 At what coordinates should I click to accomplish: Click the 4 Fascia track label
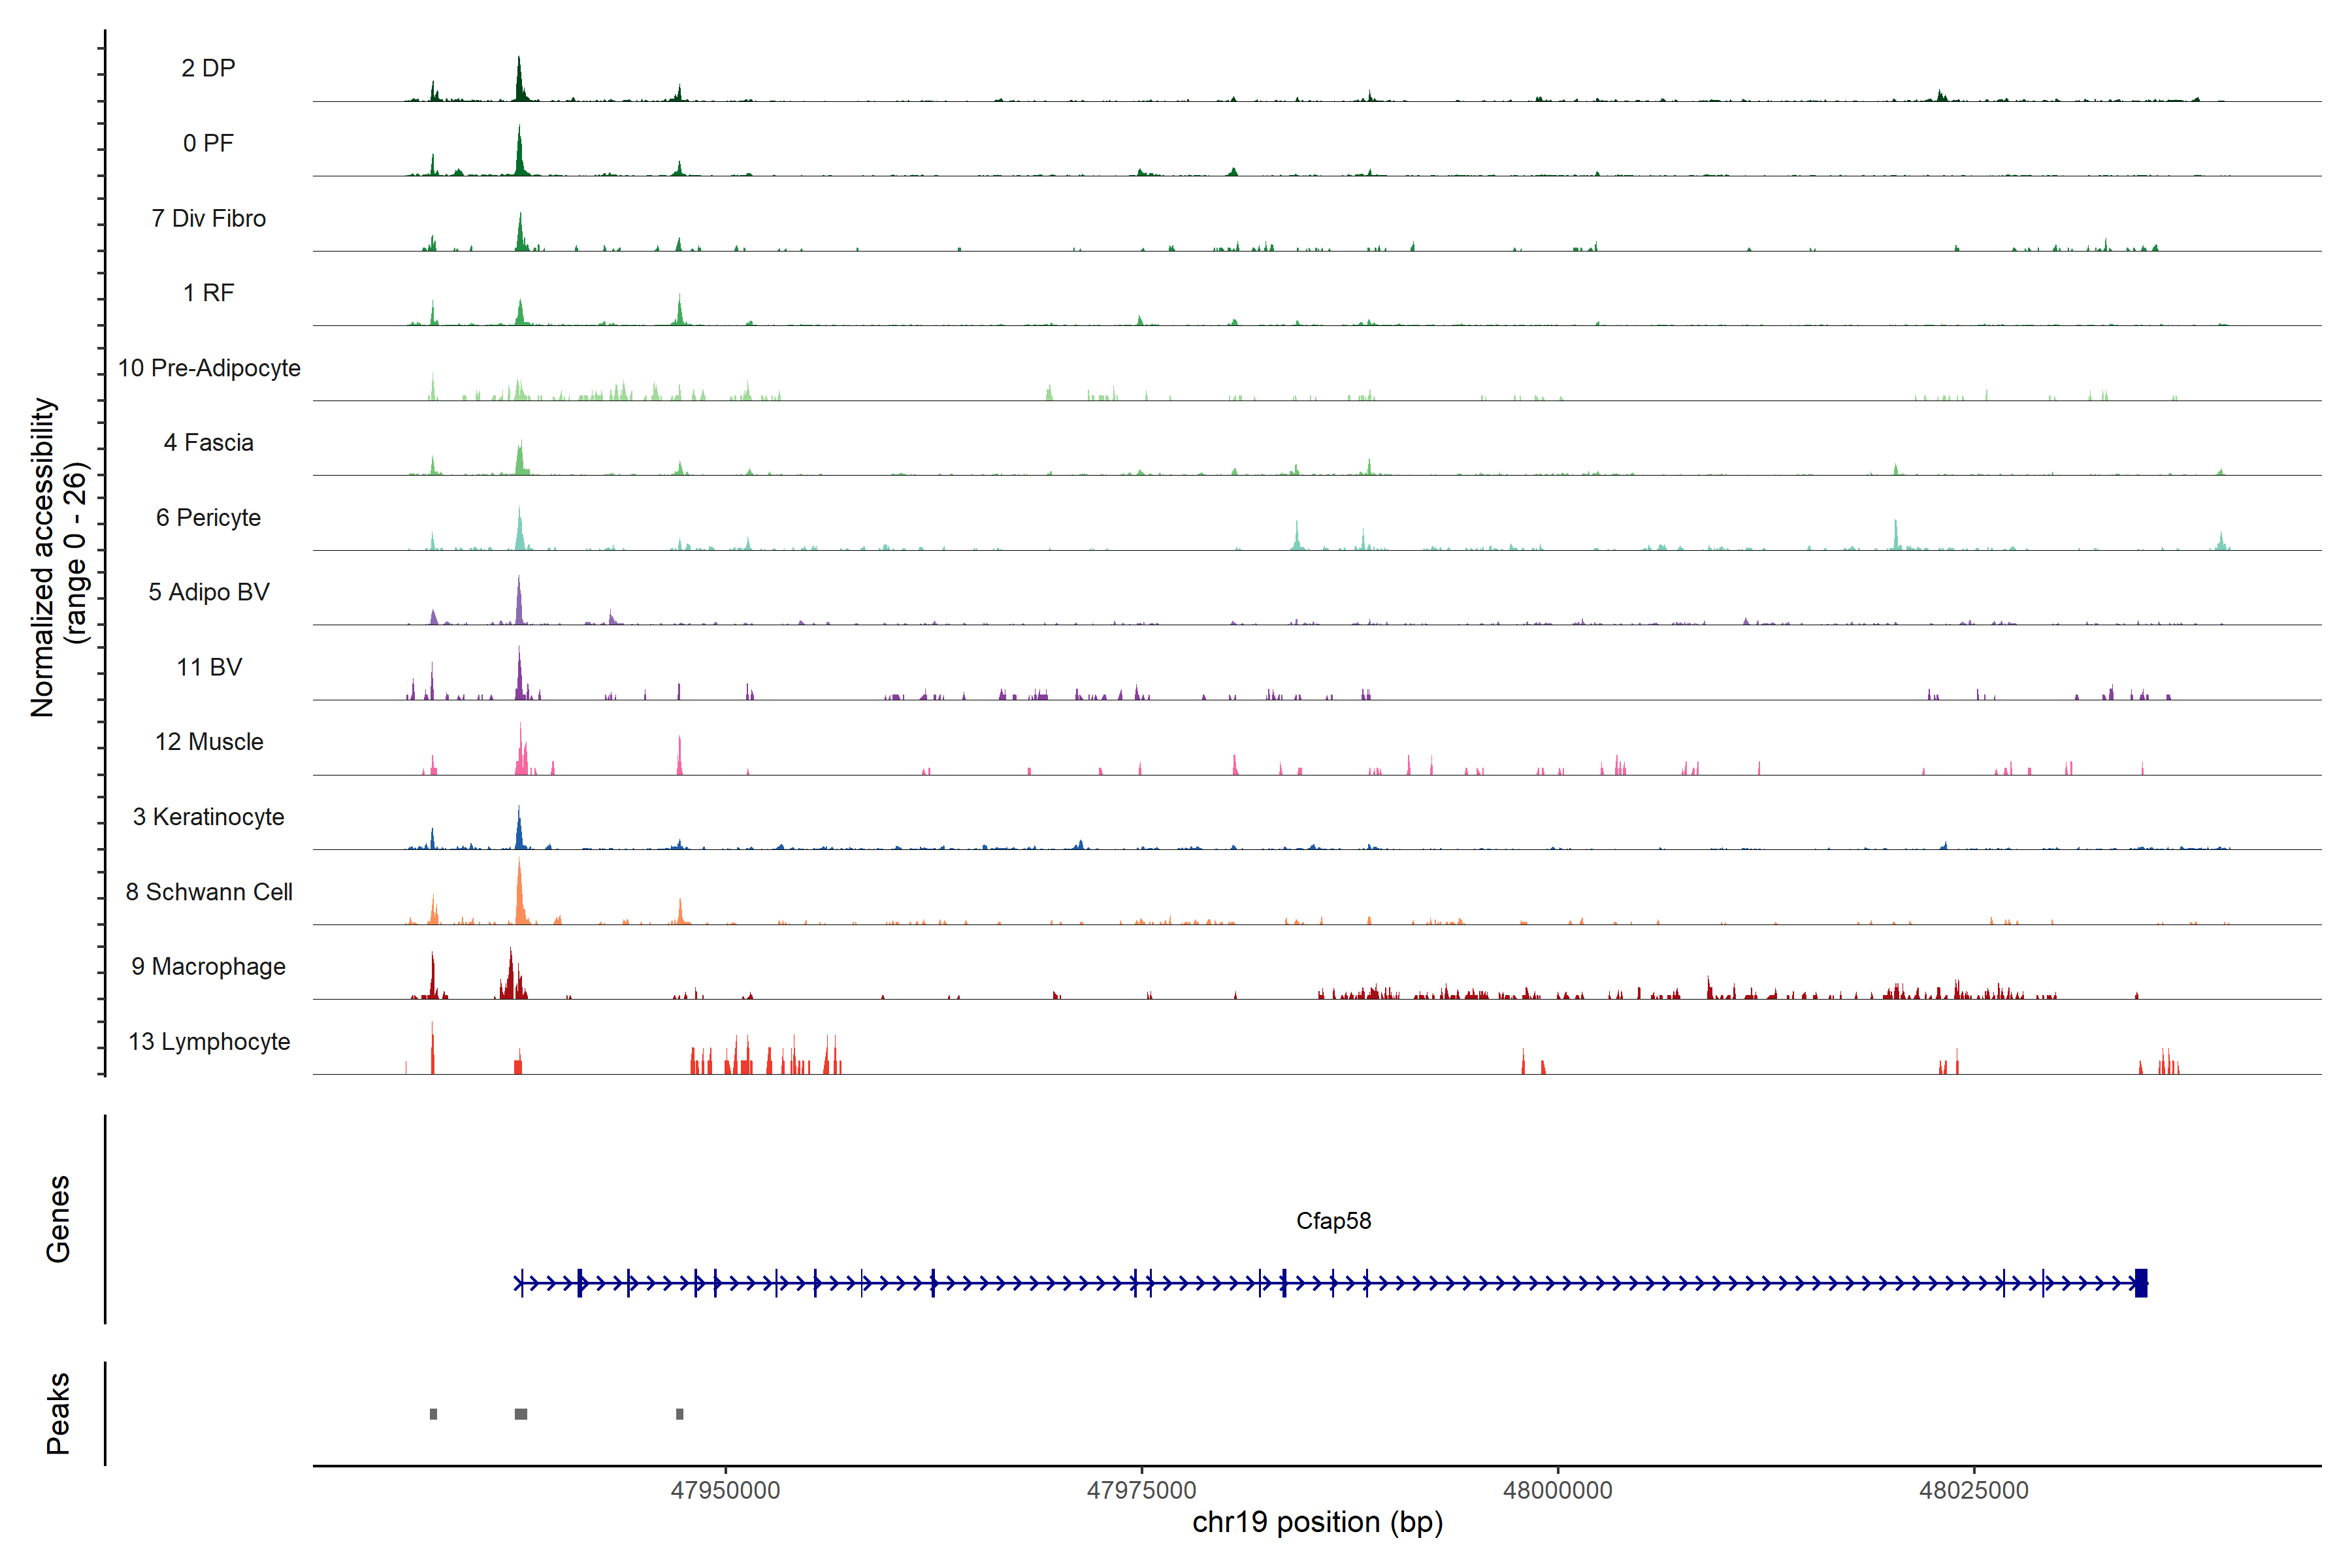click(208, 442)
